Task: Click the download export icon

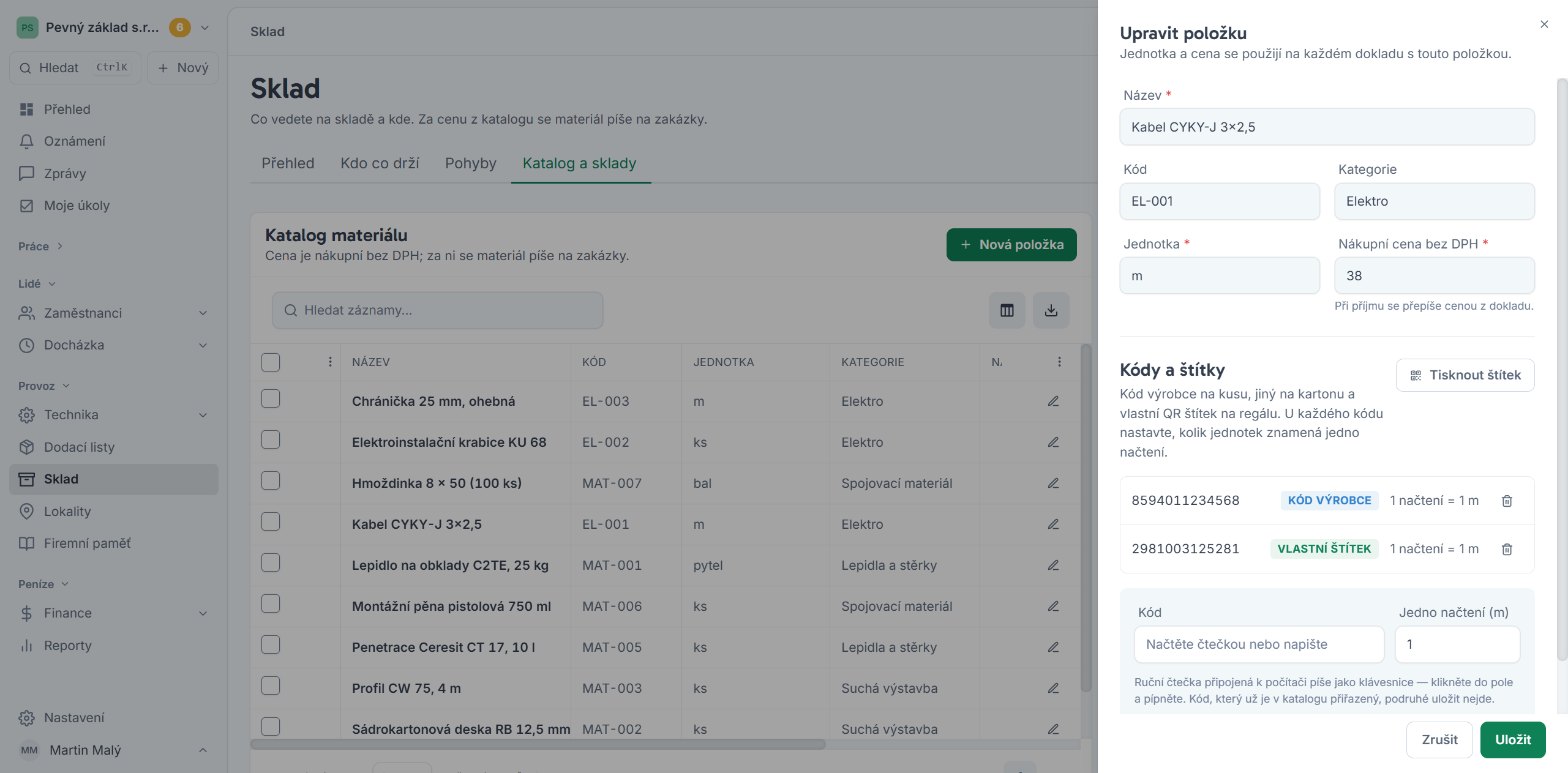Action: 1051,310
